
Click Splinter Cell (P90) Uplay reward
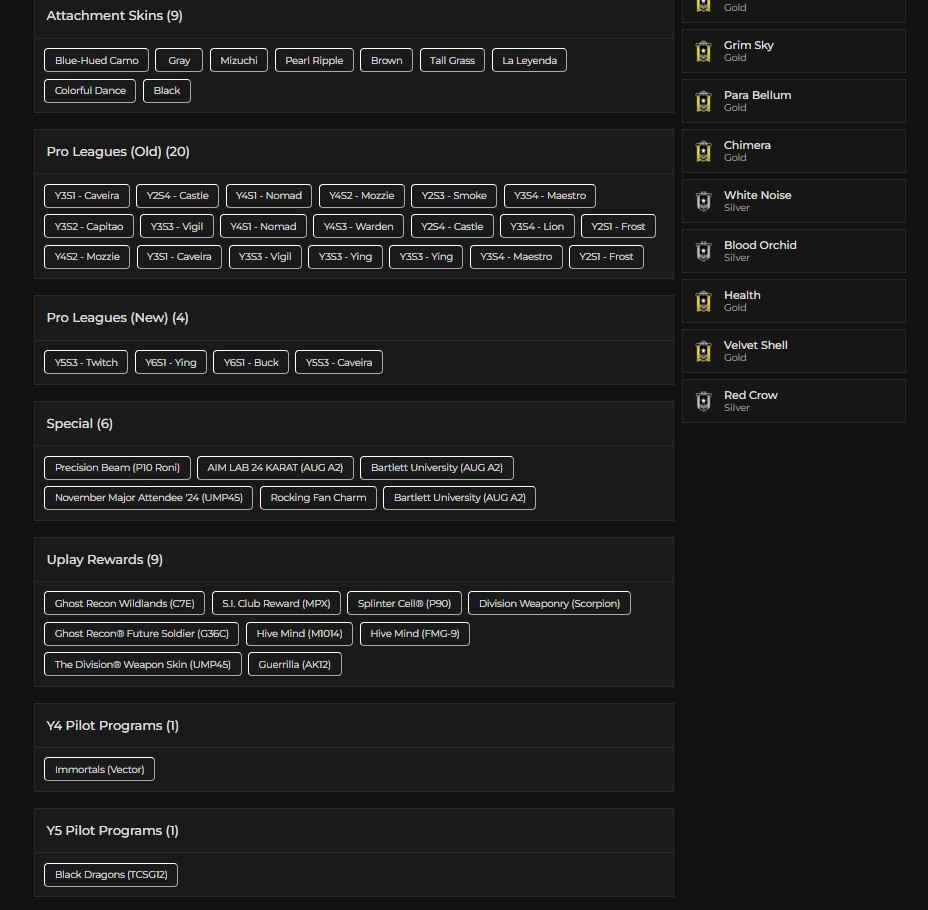pyautogui.click(x=404, y=604)
